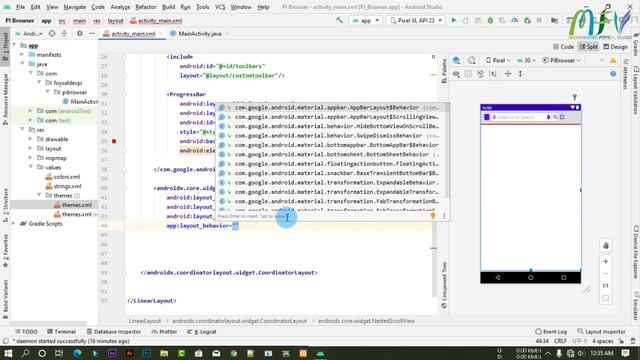
Task: Switch editor to Code view
Action: pos(563,47)
